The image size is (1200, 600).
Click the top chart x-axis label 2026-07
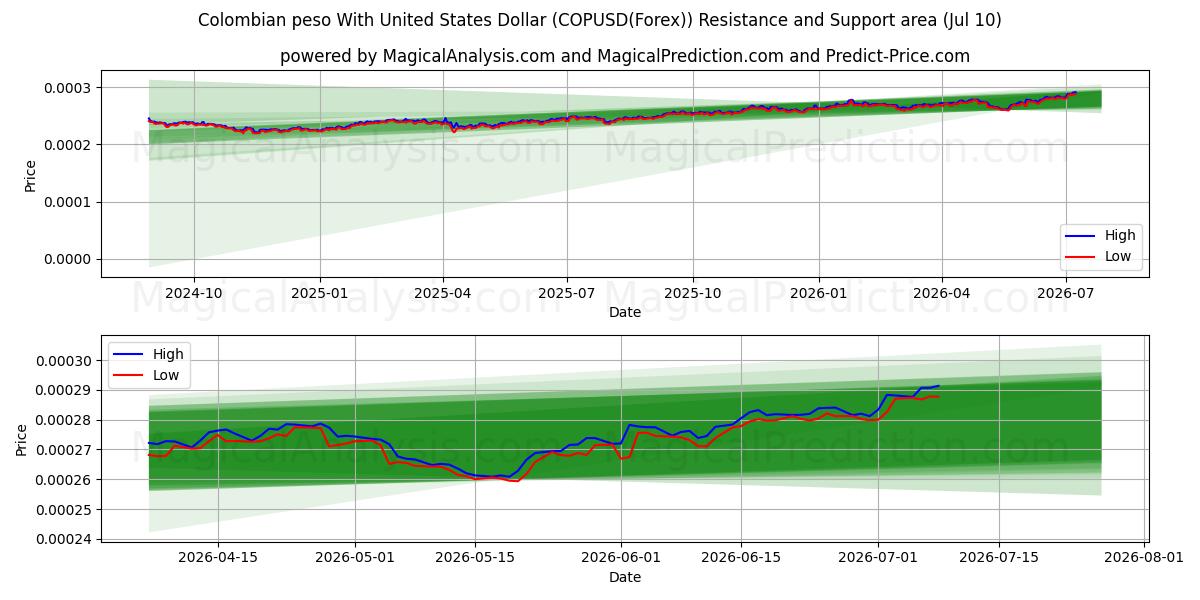(1066, 293)
